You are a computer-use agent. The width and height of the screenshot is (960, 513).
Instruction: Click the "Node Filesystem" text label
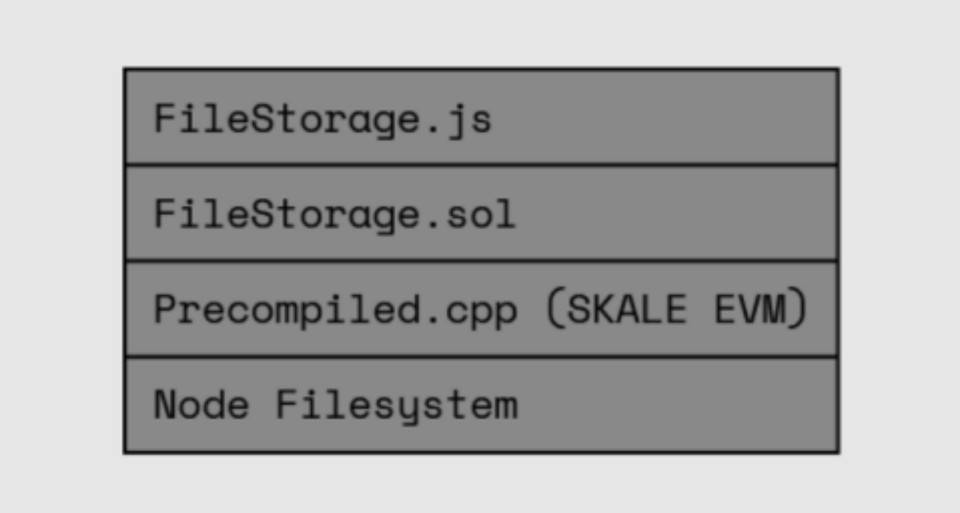click(336, 406)
